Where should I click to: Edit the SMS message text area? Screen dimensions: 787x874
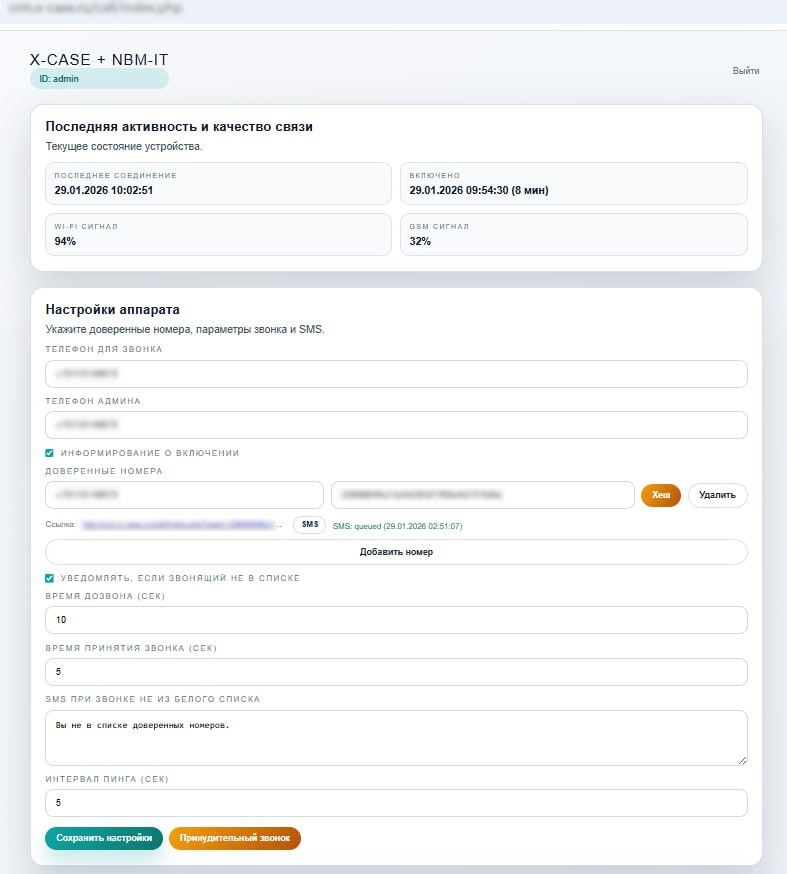(x=396, y=737)
